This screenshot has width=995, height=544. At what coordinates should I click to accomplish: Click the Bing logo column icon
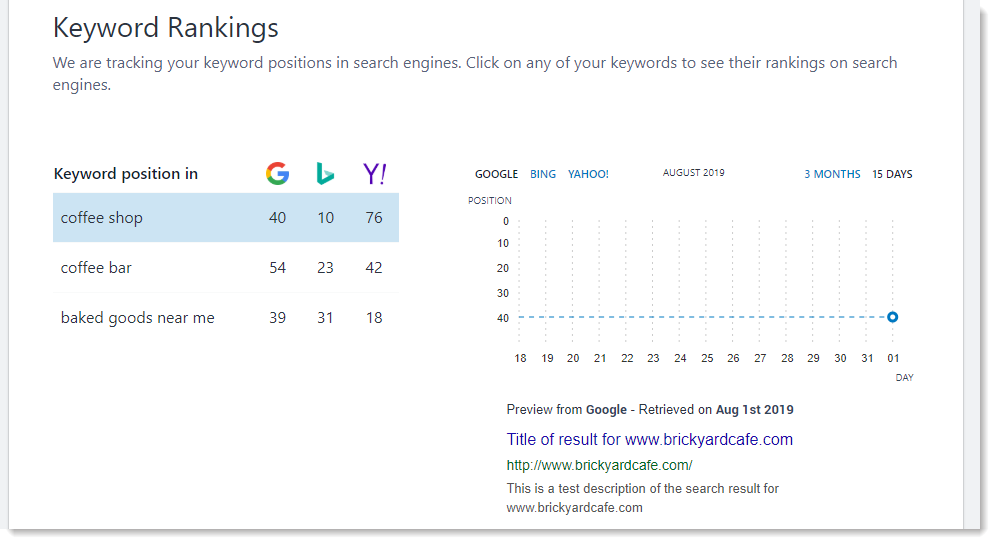[x=325, y=174]
